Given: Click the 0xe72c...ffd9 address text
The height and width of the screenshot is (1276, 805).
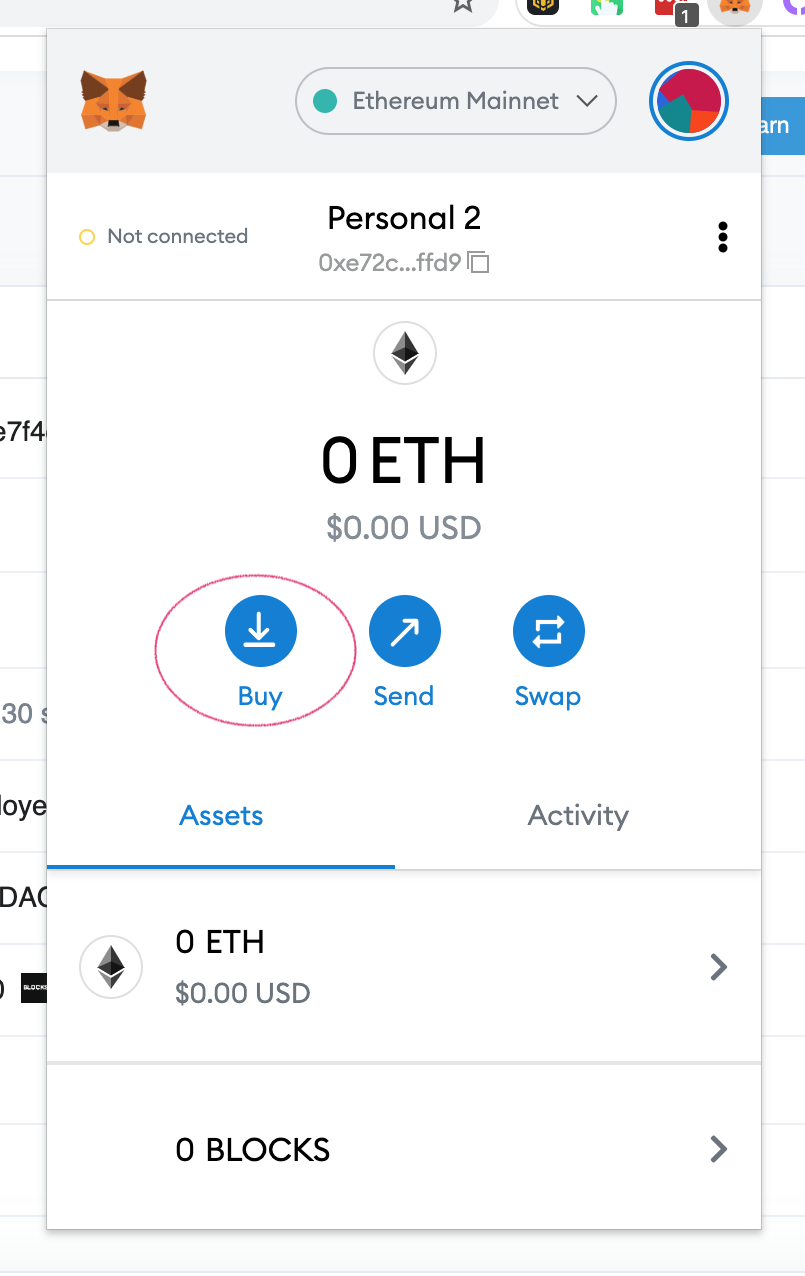Looking at the screenshot, I should click(389, 263).
